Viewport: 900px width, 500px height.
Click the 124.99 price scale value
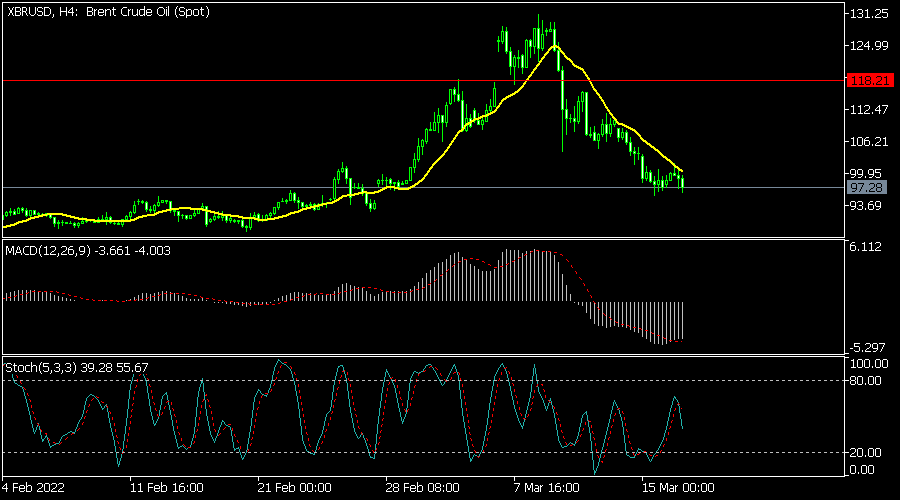[x=869, y=46]
